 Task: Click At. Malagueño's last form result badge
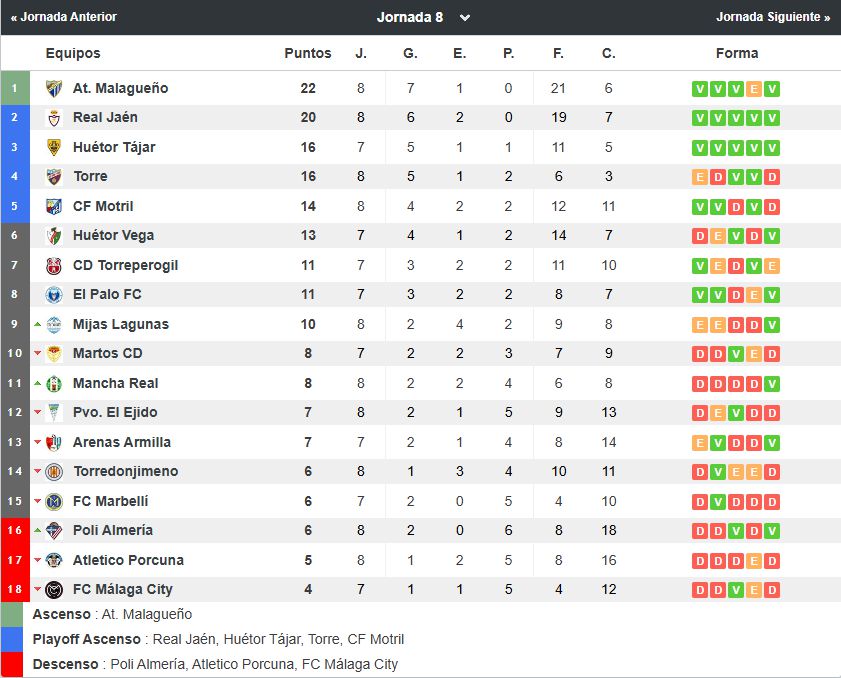[772, 89]
